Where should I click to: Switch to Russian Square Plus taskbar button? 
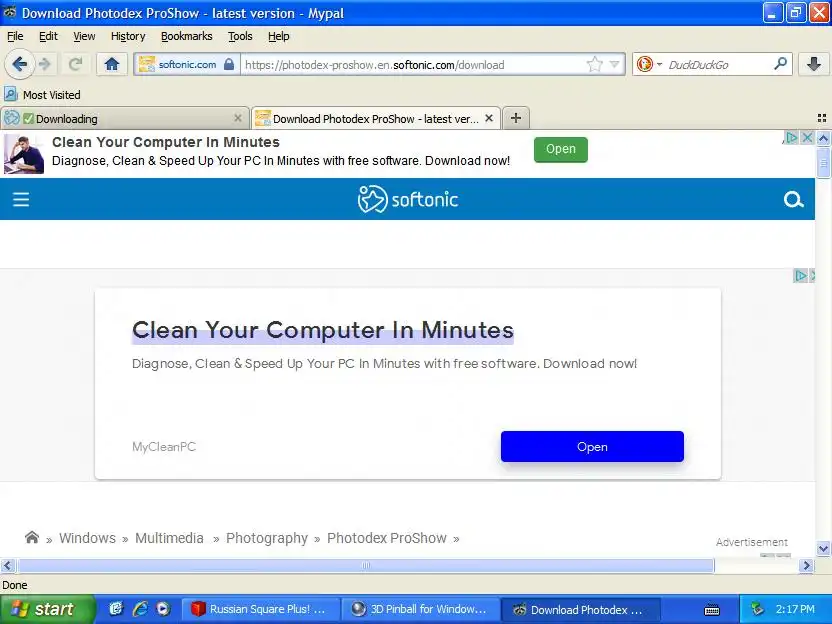pos(261,609)
